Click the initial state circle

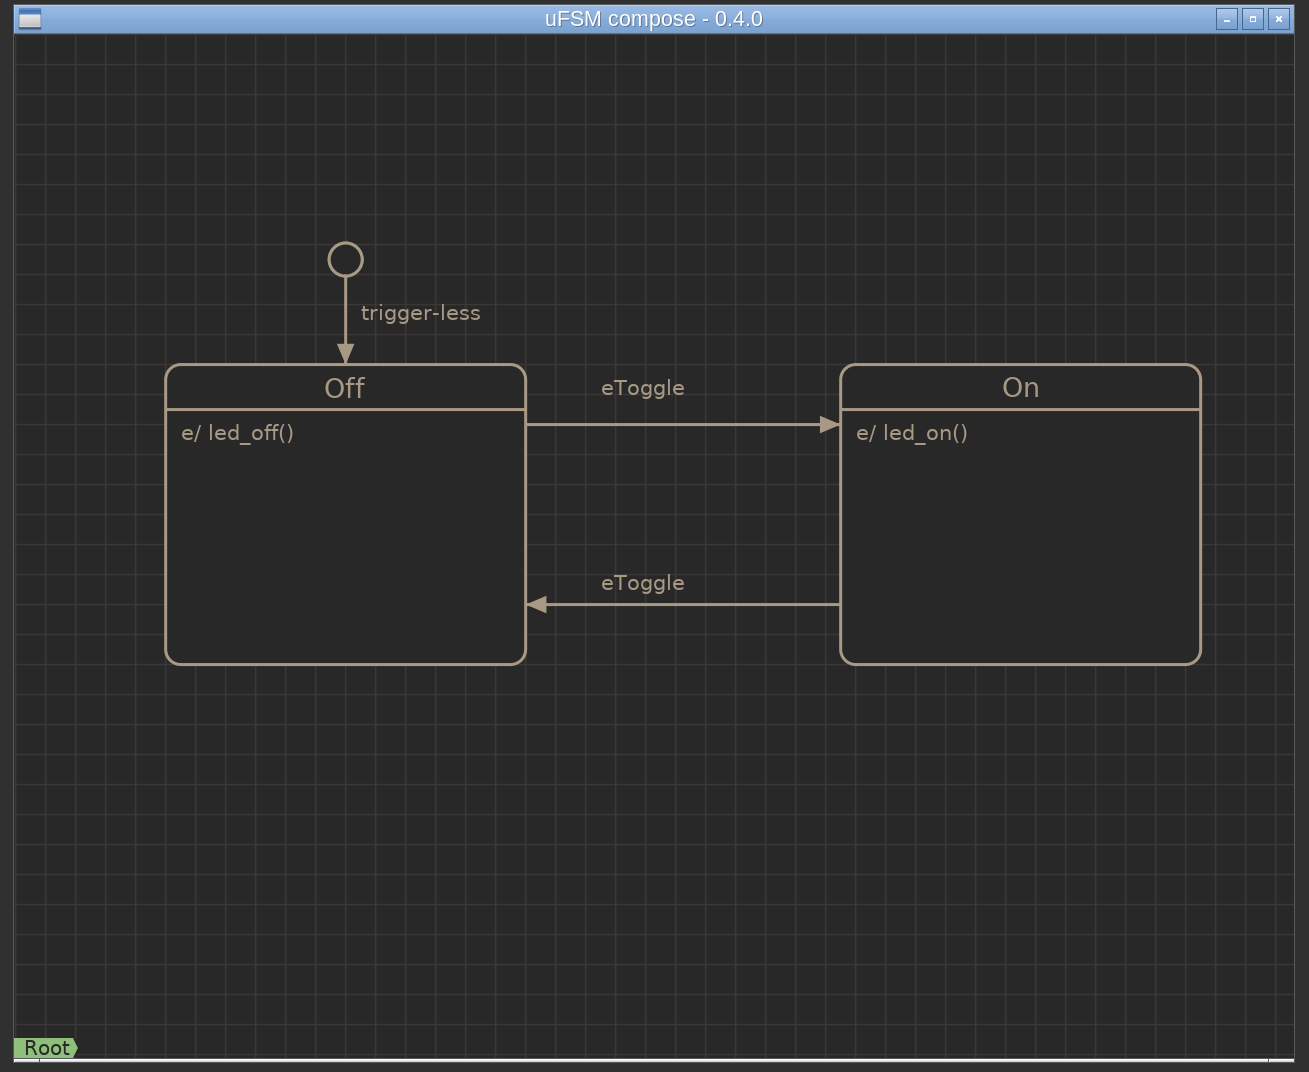coord(346,260)
